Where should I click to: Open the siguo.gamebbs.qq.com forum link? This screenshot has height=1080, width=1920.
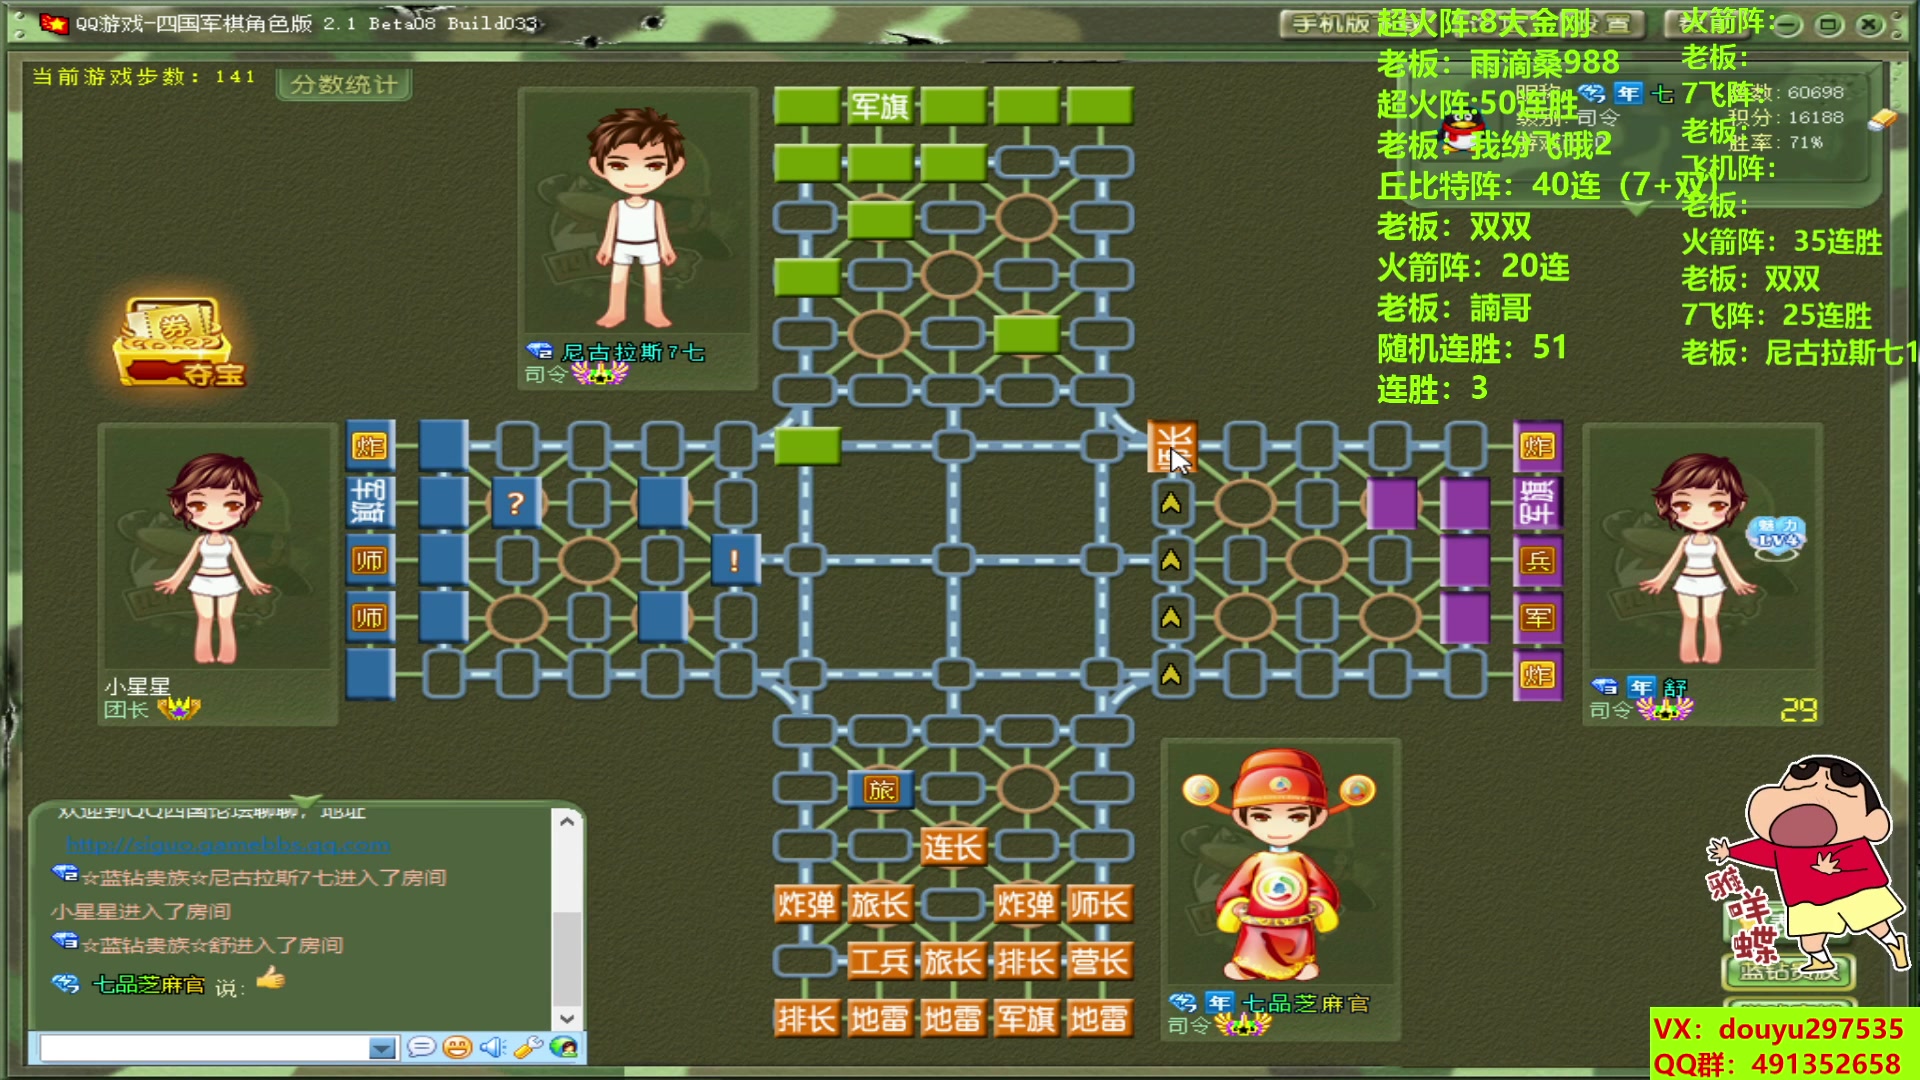[228, 845]
